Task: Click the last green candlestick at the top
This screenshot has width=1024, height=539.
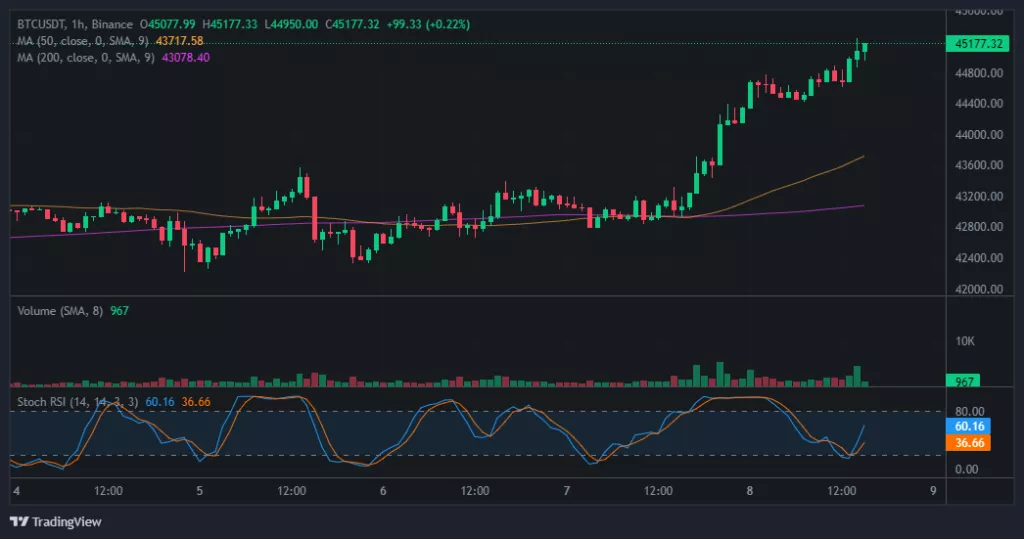Action: pyautogui.click(x=865, y=47)
